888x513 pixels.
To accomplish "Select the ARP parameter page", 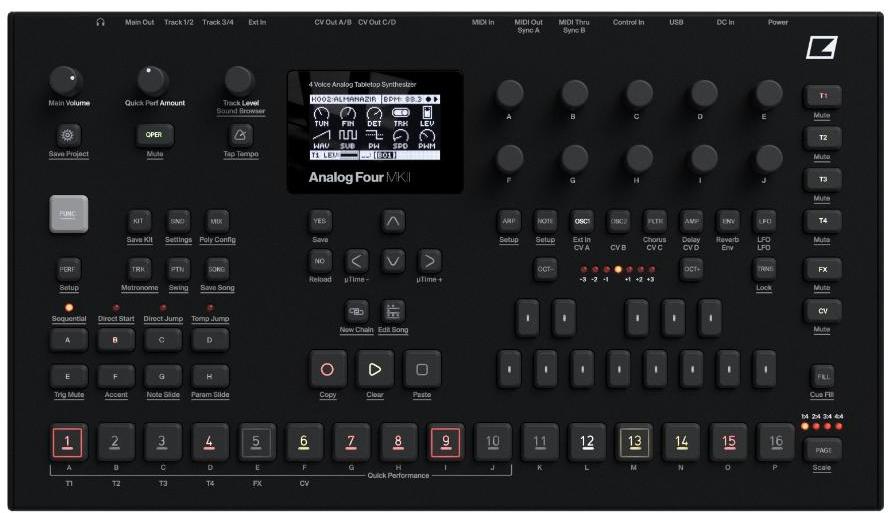I will (x=509, y=221).
